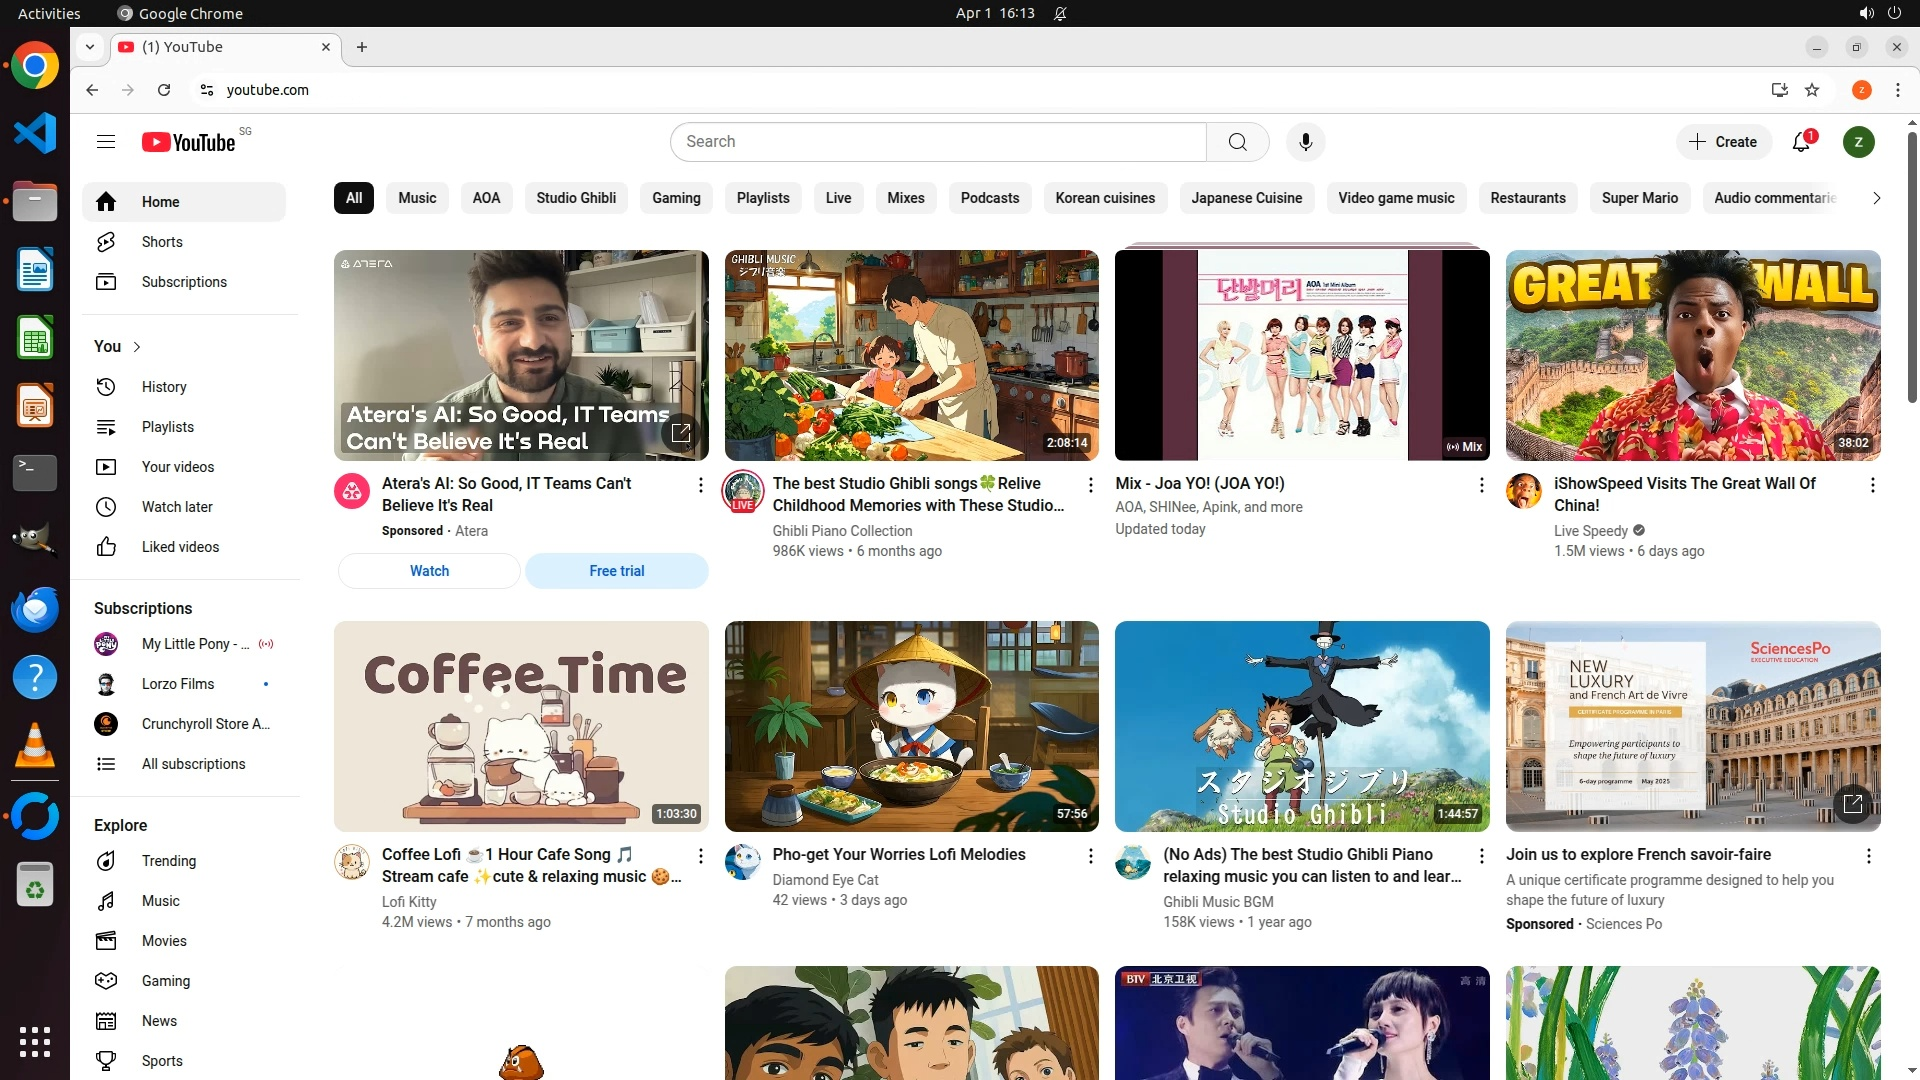
Task: Select the Studio Ghibli filter chip
Action: pyautogui.click(x=576, y=198)
